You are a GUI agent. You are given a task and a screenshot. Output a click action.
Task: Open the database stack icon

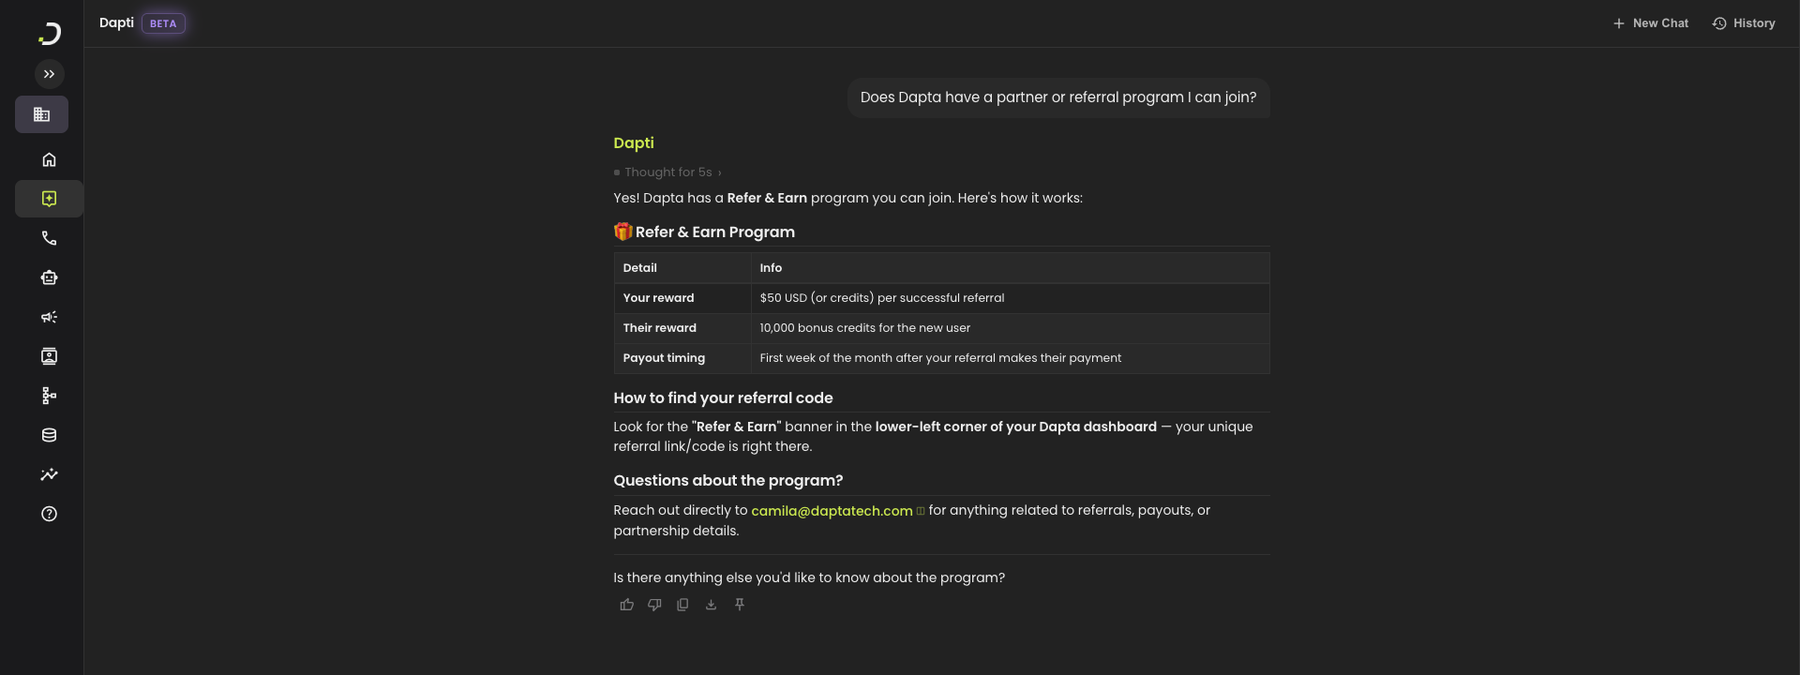click(49, 435)
